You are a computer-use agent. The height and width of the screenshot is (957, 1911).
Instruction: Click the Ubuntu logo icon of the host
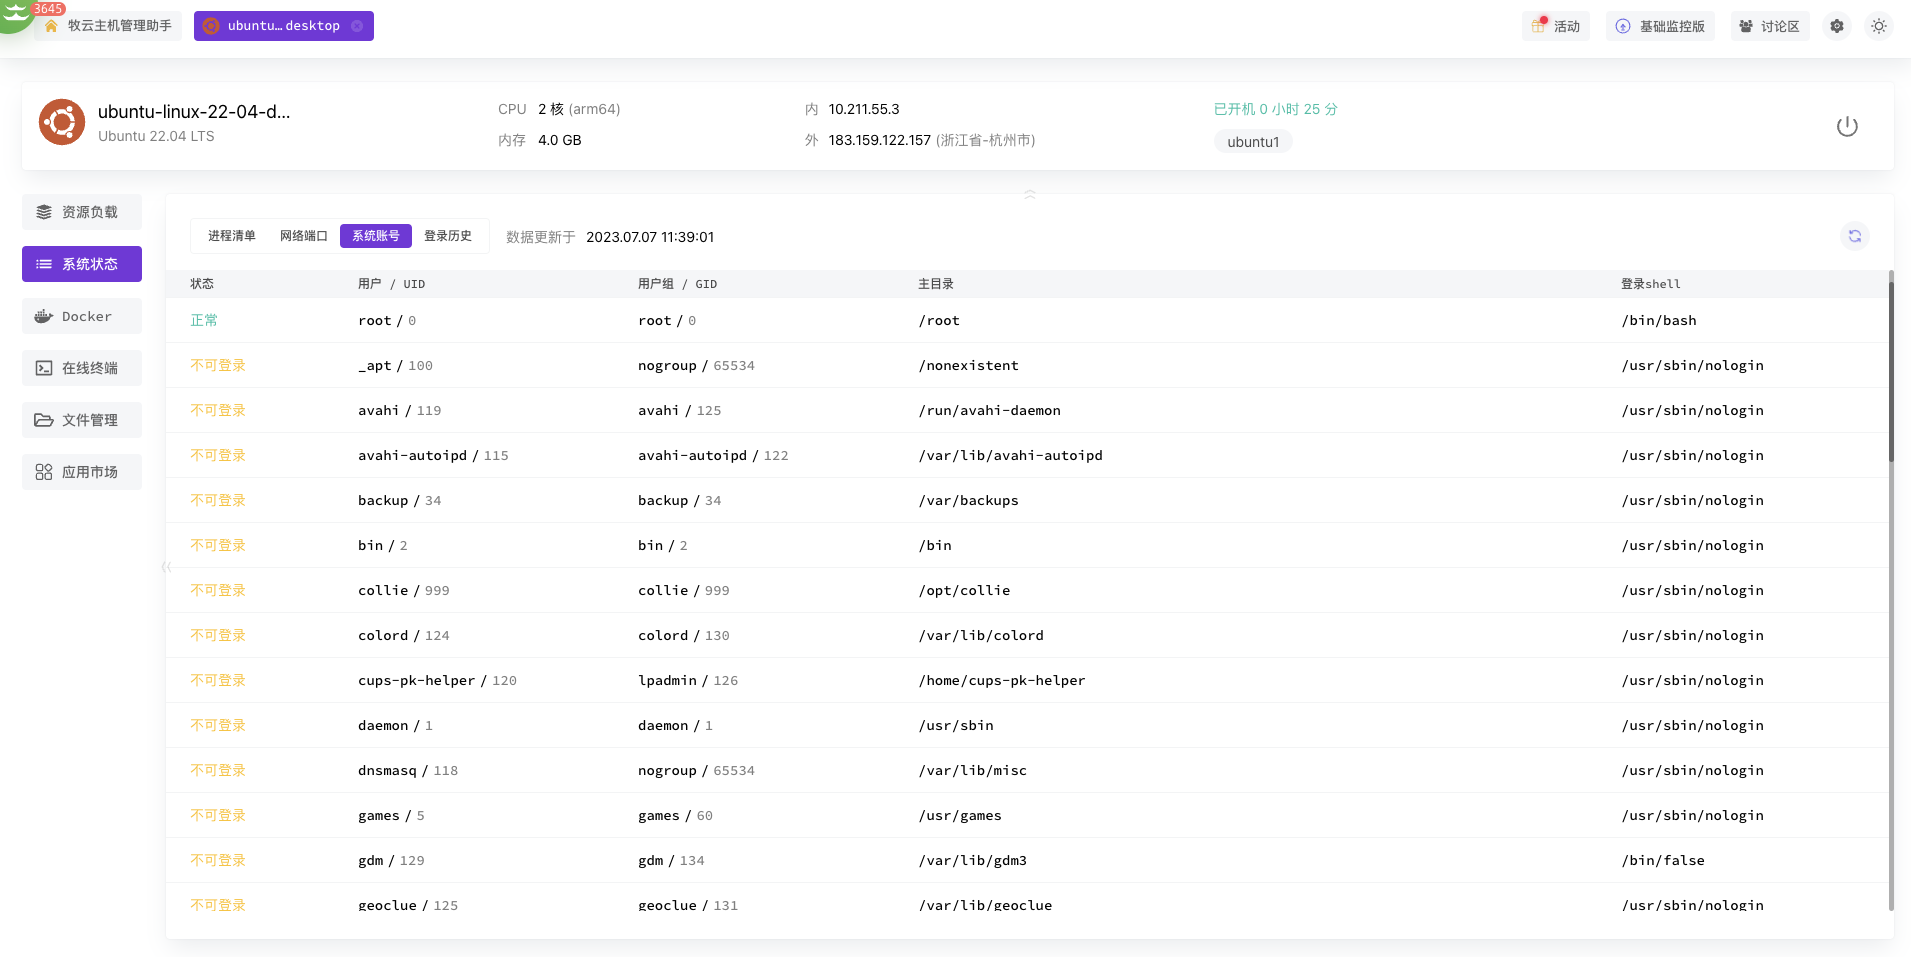(x=62, y=122)
